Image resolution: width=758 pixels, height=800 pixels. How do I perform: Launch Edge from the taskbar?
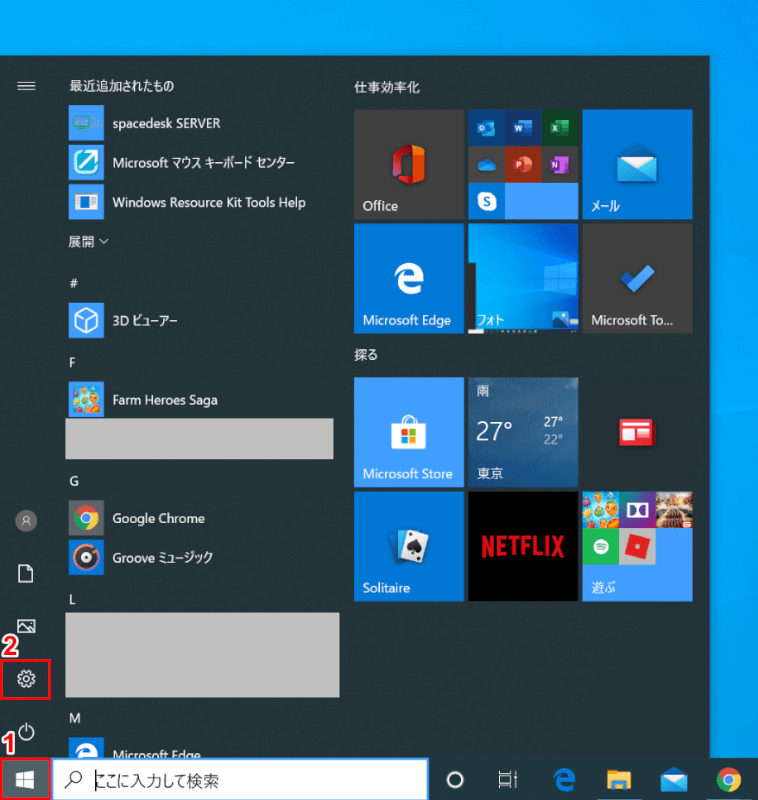[564, 780]
